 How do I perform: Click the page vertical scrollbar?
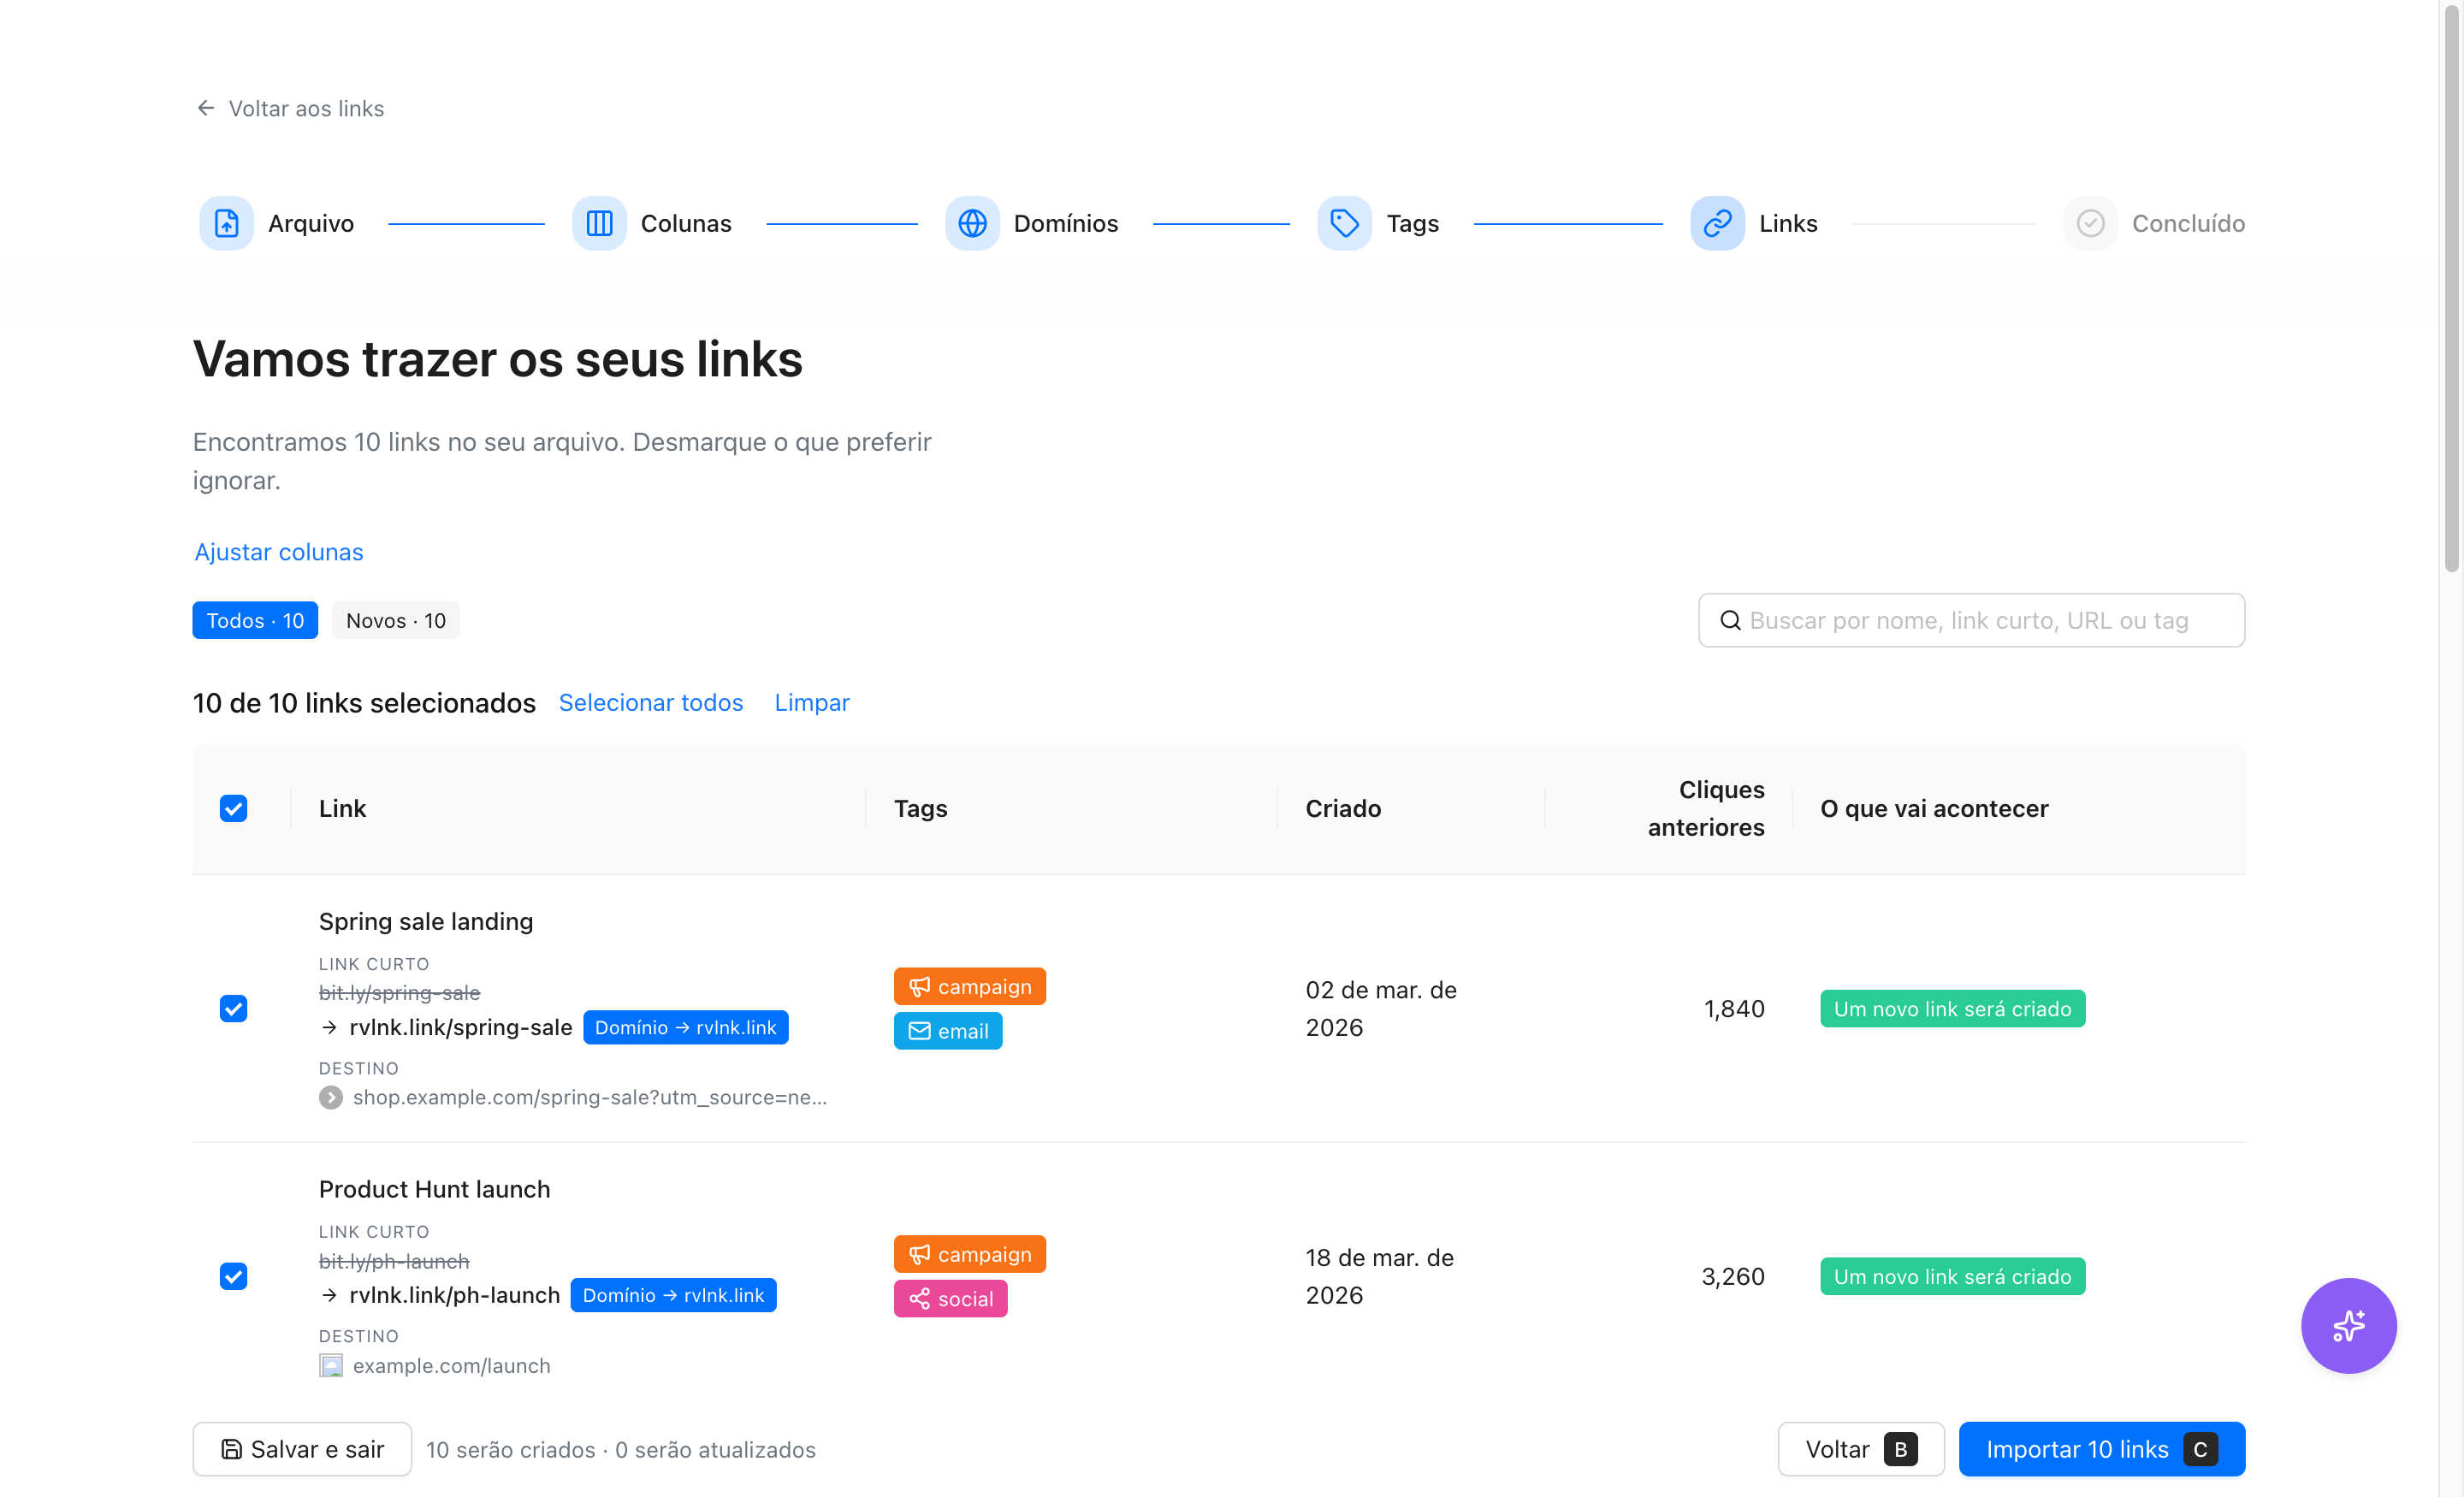(x=2451, y=290)
